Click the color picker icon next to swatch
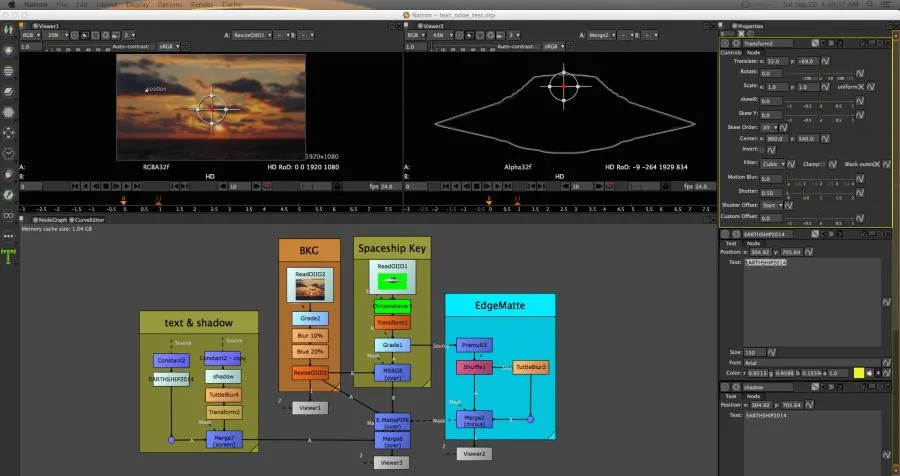The height and width of the screenshot is (476, 900). pos(869,373)
